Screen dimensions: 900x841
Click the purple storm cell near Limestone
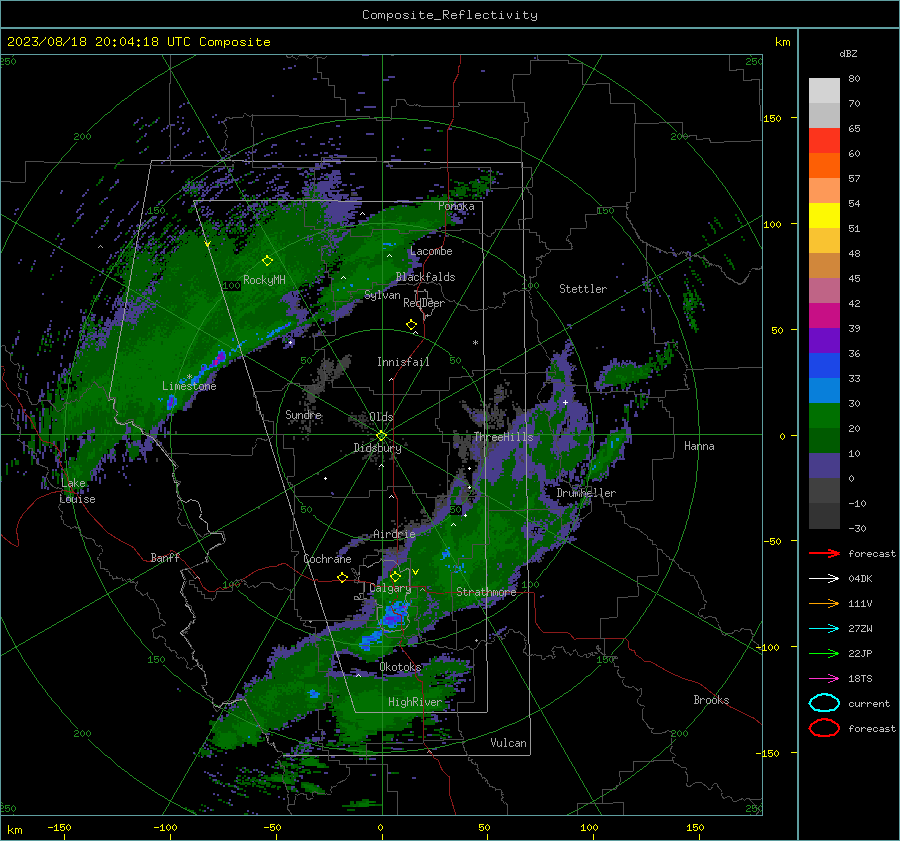[219, 359]
